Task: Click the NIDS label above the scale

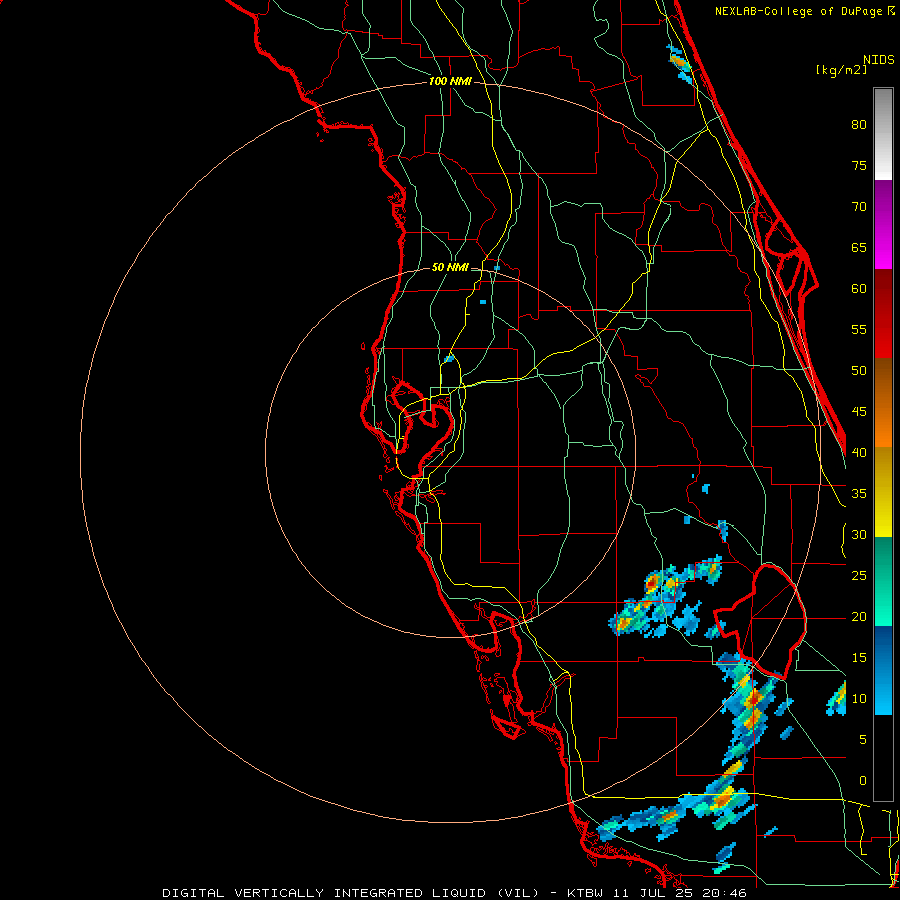Action: tap(879, 59)
